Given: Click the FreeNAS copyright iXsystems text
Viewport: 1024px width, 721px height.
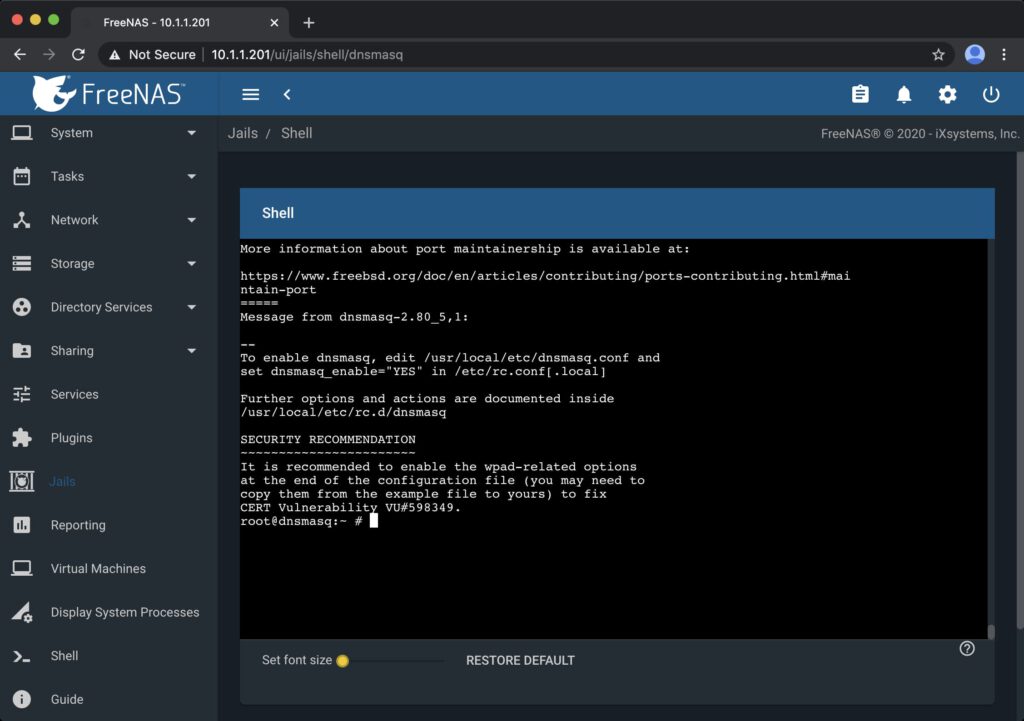Looking at the screenshot, I should point(920,134).
